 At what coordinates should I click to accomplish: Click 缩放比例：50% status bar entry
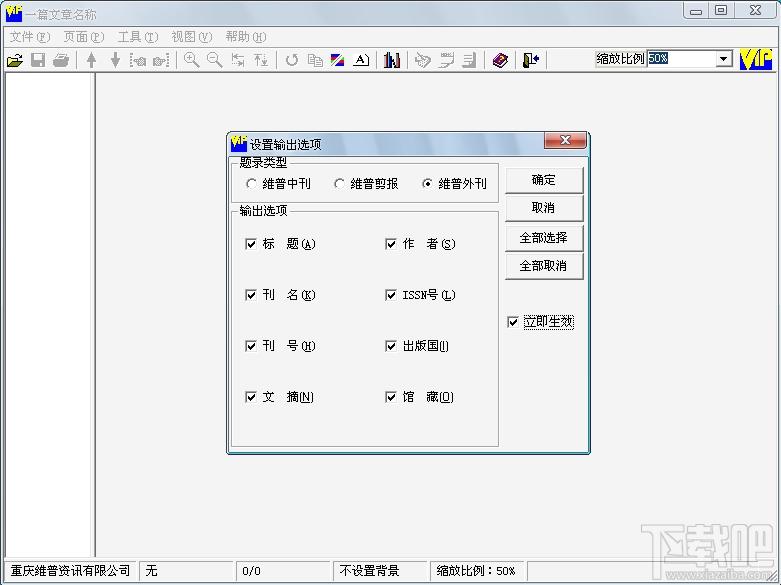(x=476, y=571)
